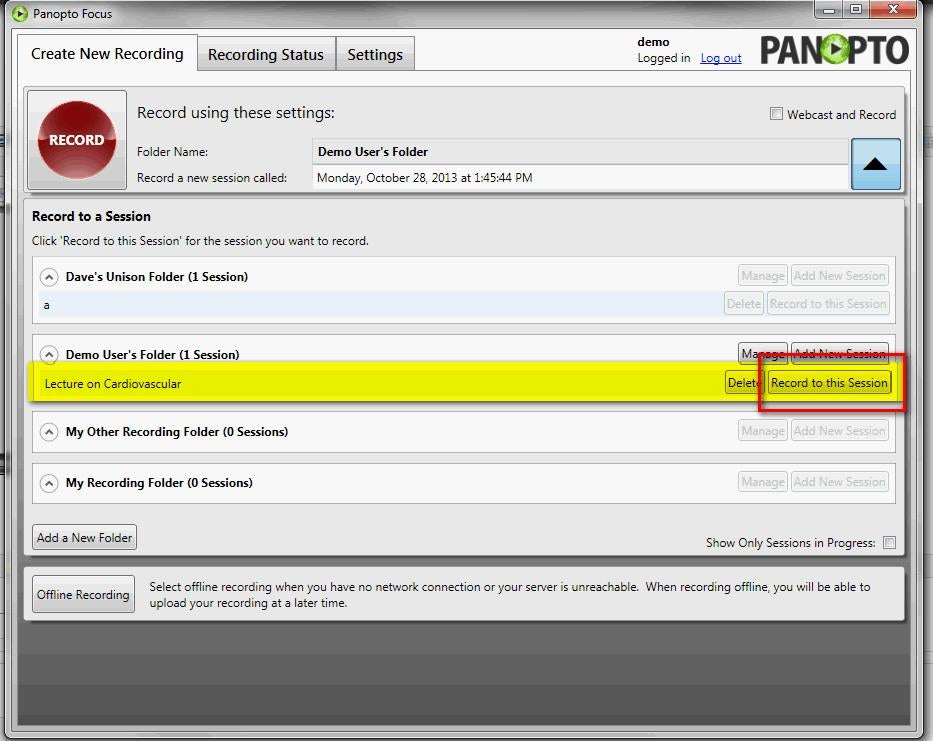Toggle Show Only Sessions in Progress
Image resolution: width=933 pixels, height=741 pixels.
(889, 542)
